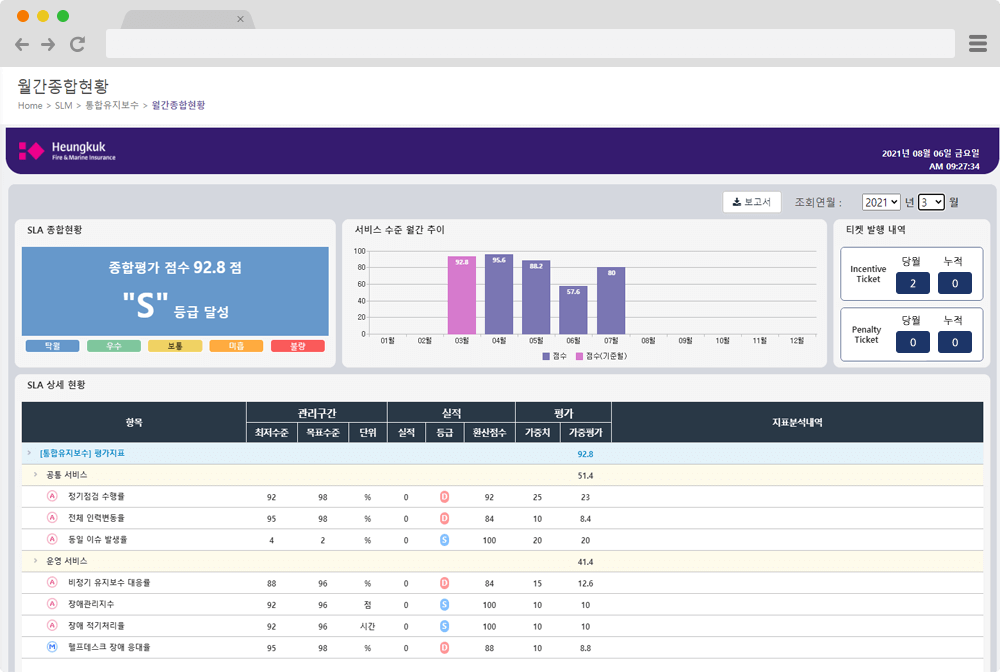
Task: Click the M icon beside 헬프데스크 장애 응대율
Action: pyautogui.click(x=52, y=647)
